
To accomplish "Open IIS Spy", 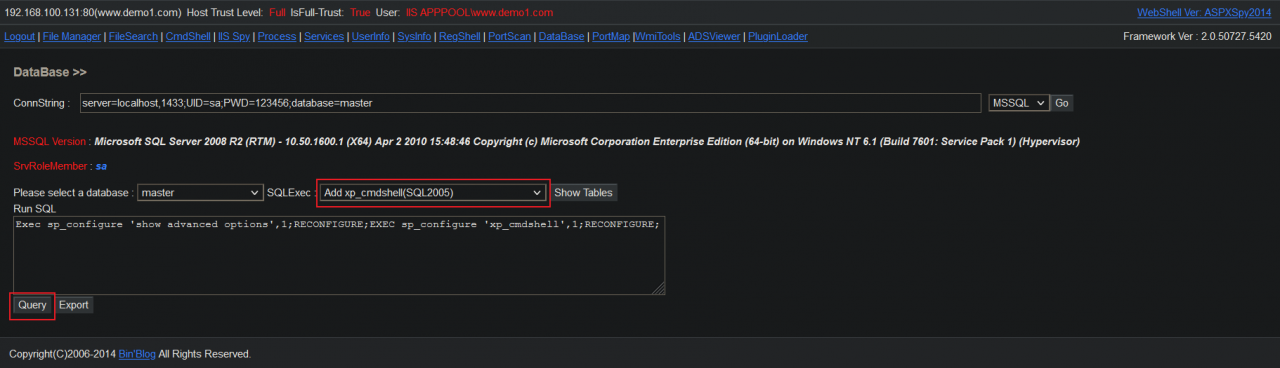I will coord(234,36).
